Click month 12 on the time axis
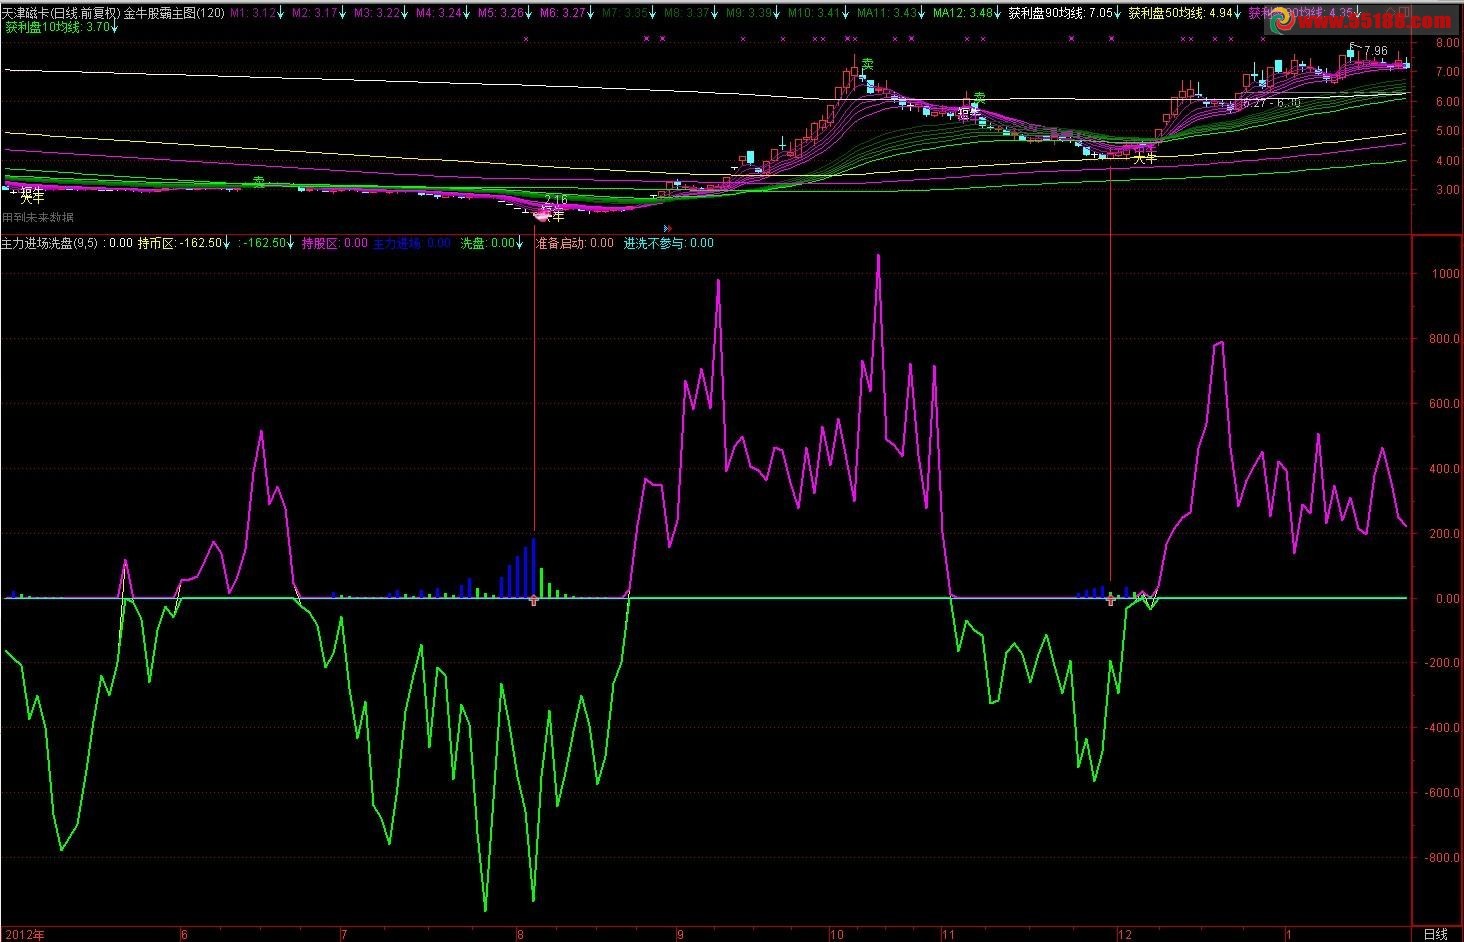This screenshot has width=1464, height=942. click(x=1125, y=935)
